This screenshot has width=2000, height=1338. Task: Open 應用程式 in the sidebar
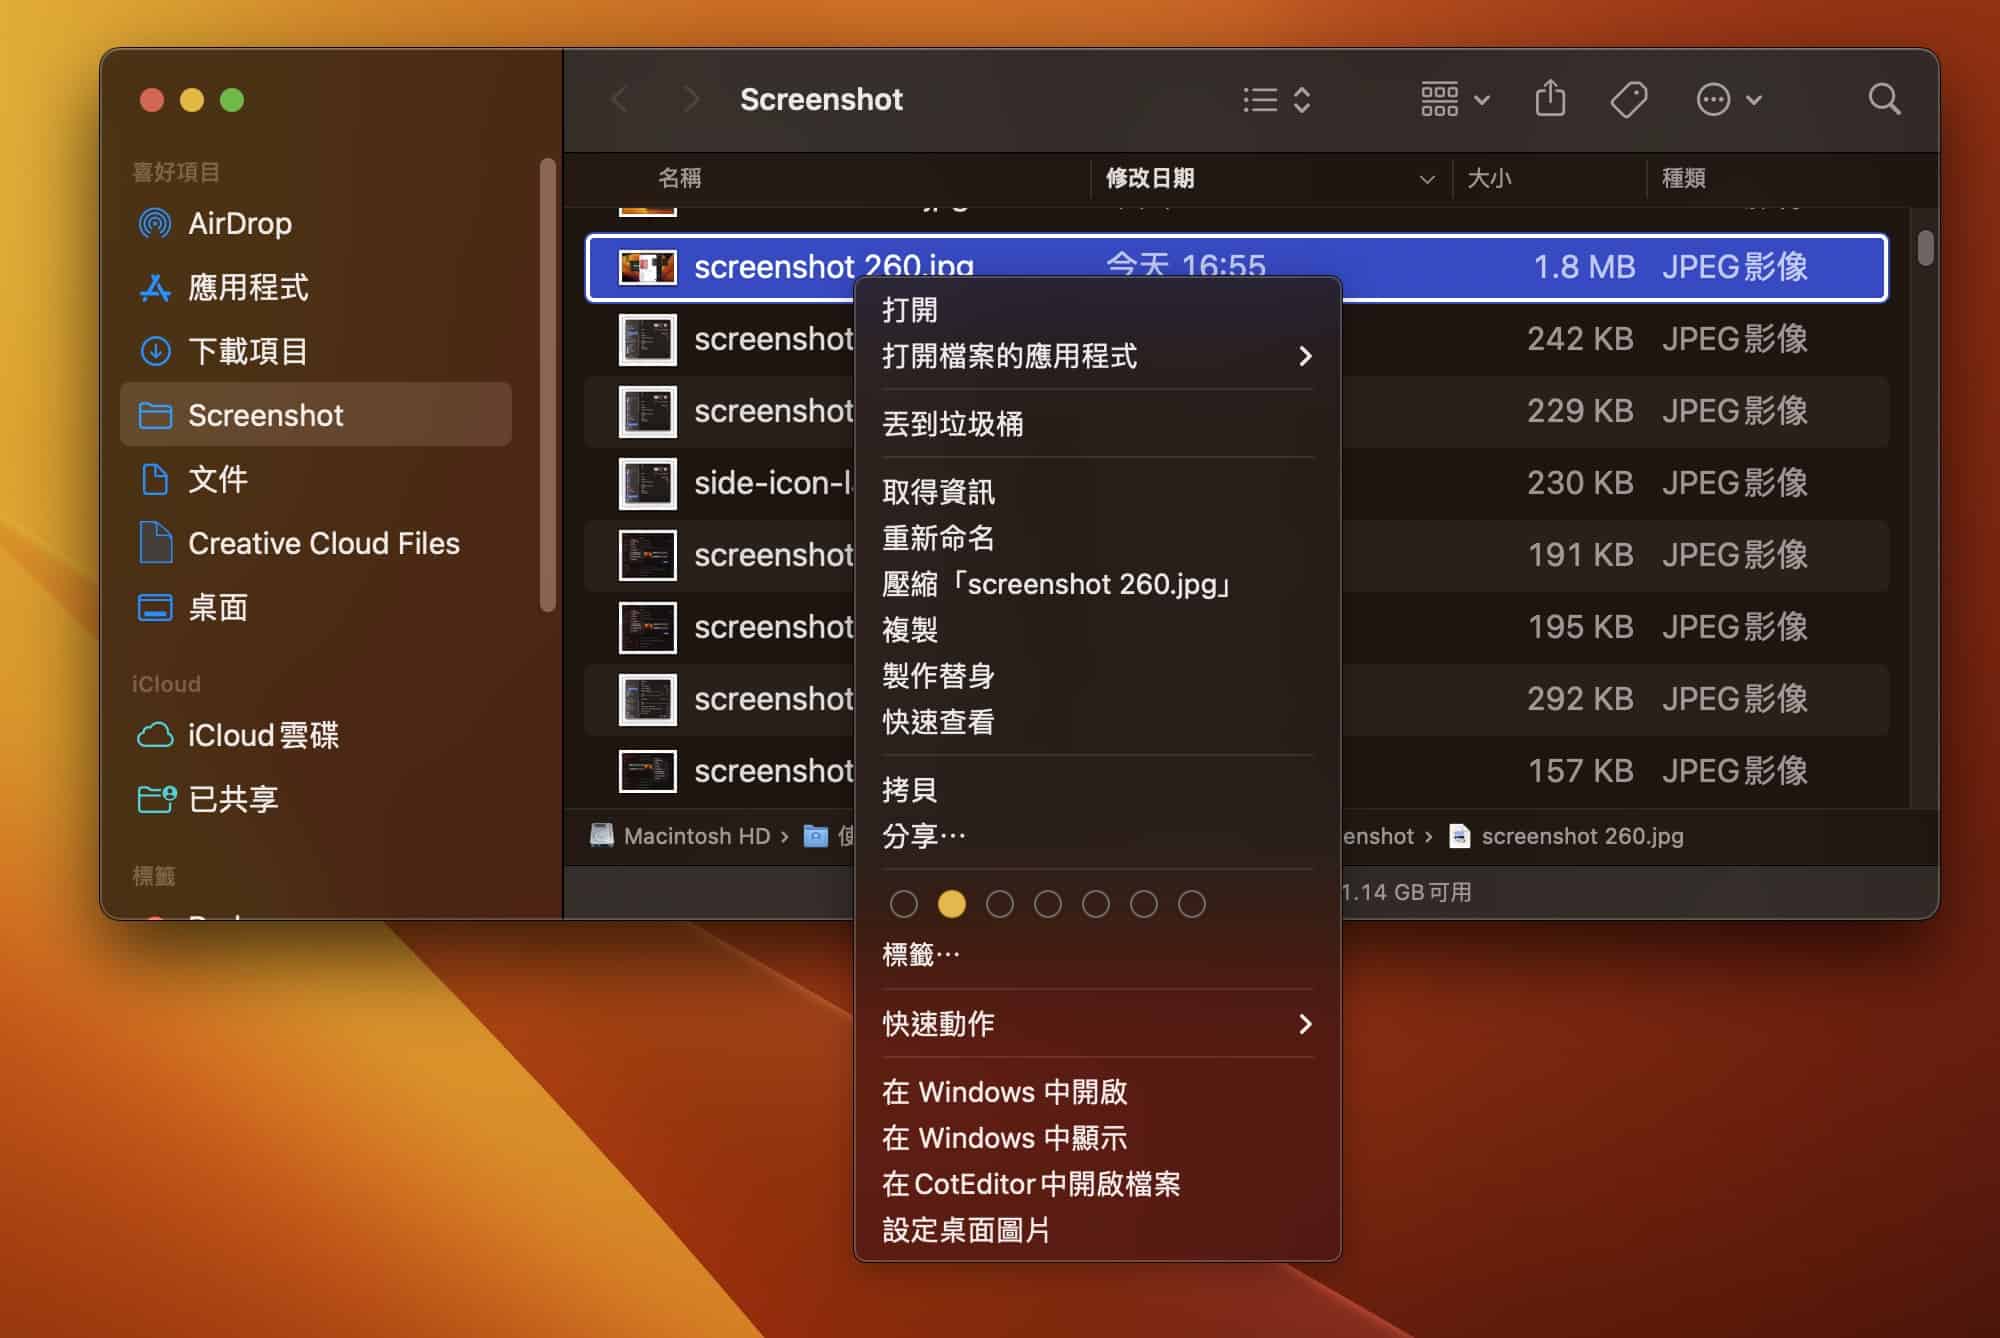247,287
